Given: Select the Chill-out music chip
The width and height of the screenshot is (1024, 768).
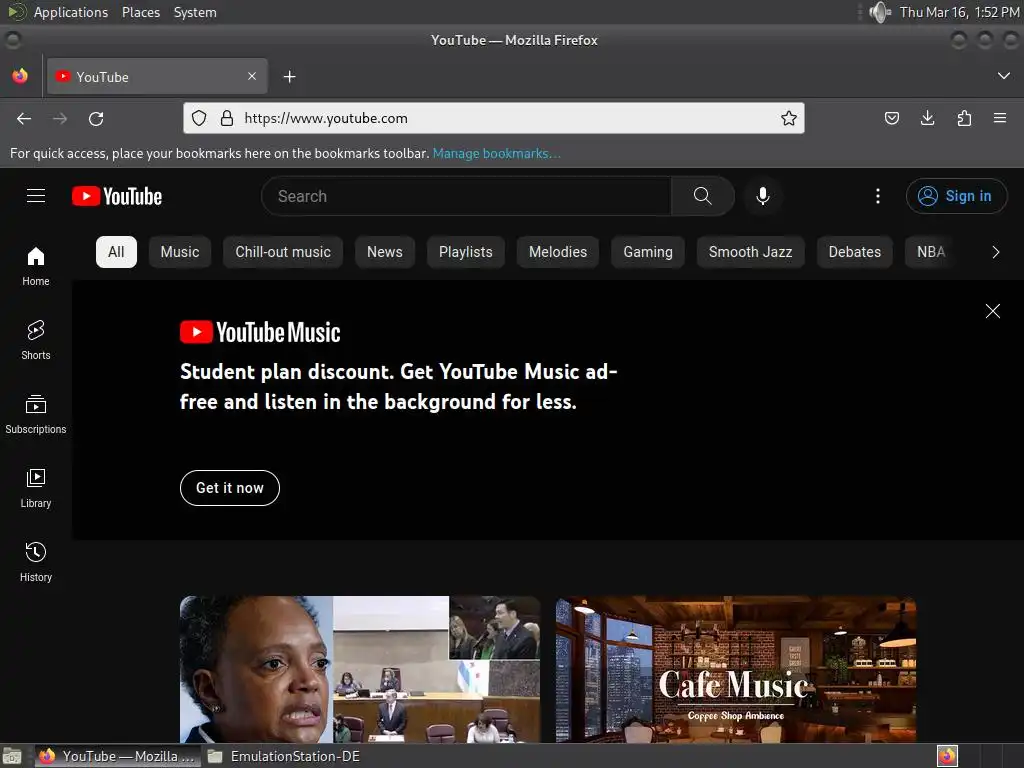Looking at the screenshot, I should [x=283, y=252].
